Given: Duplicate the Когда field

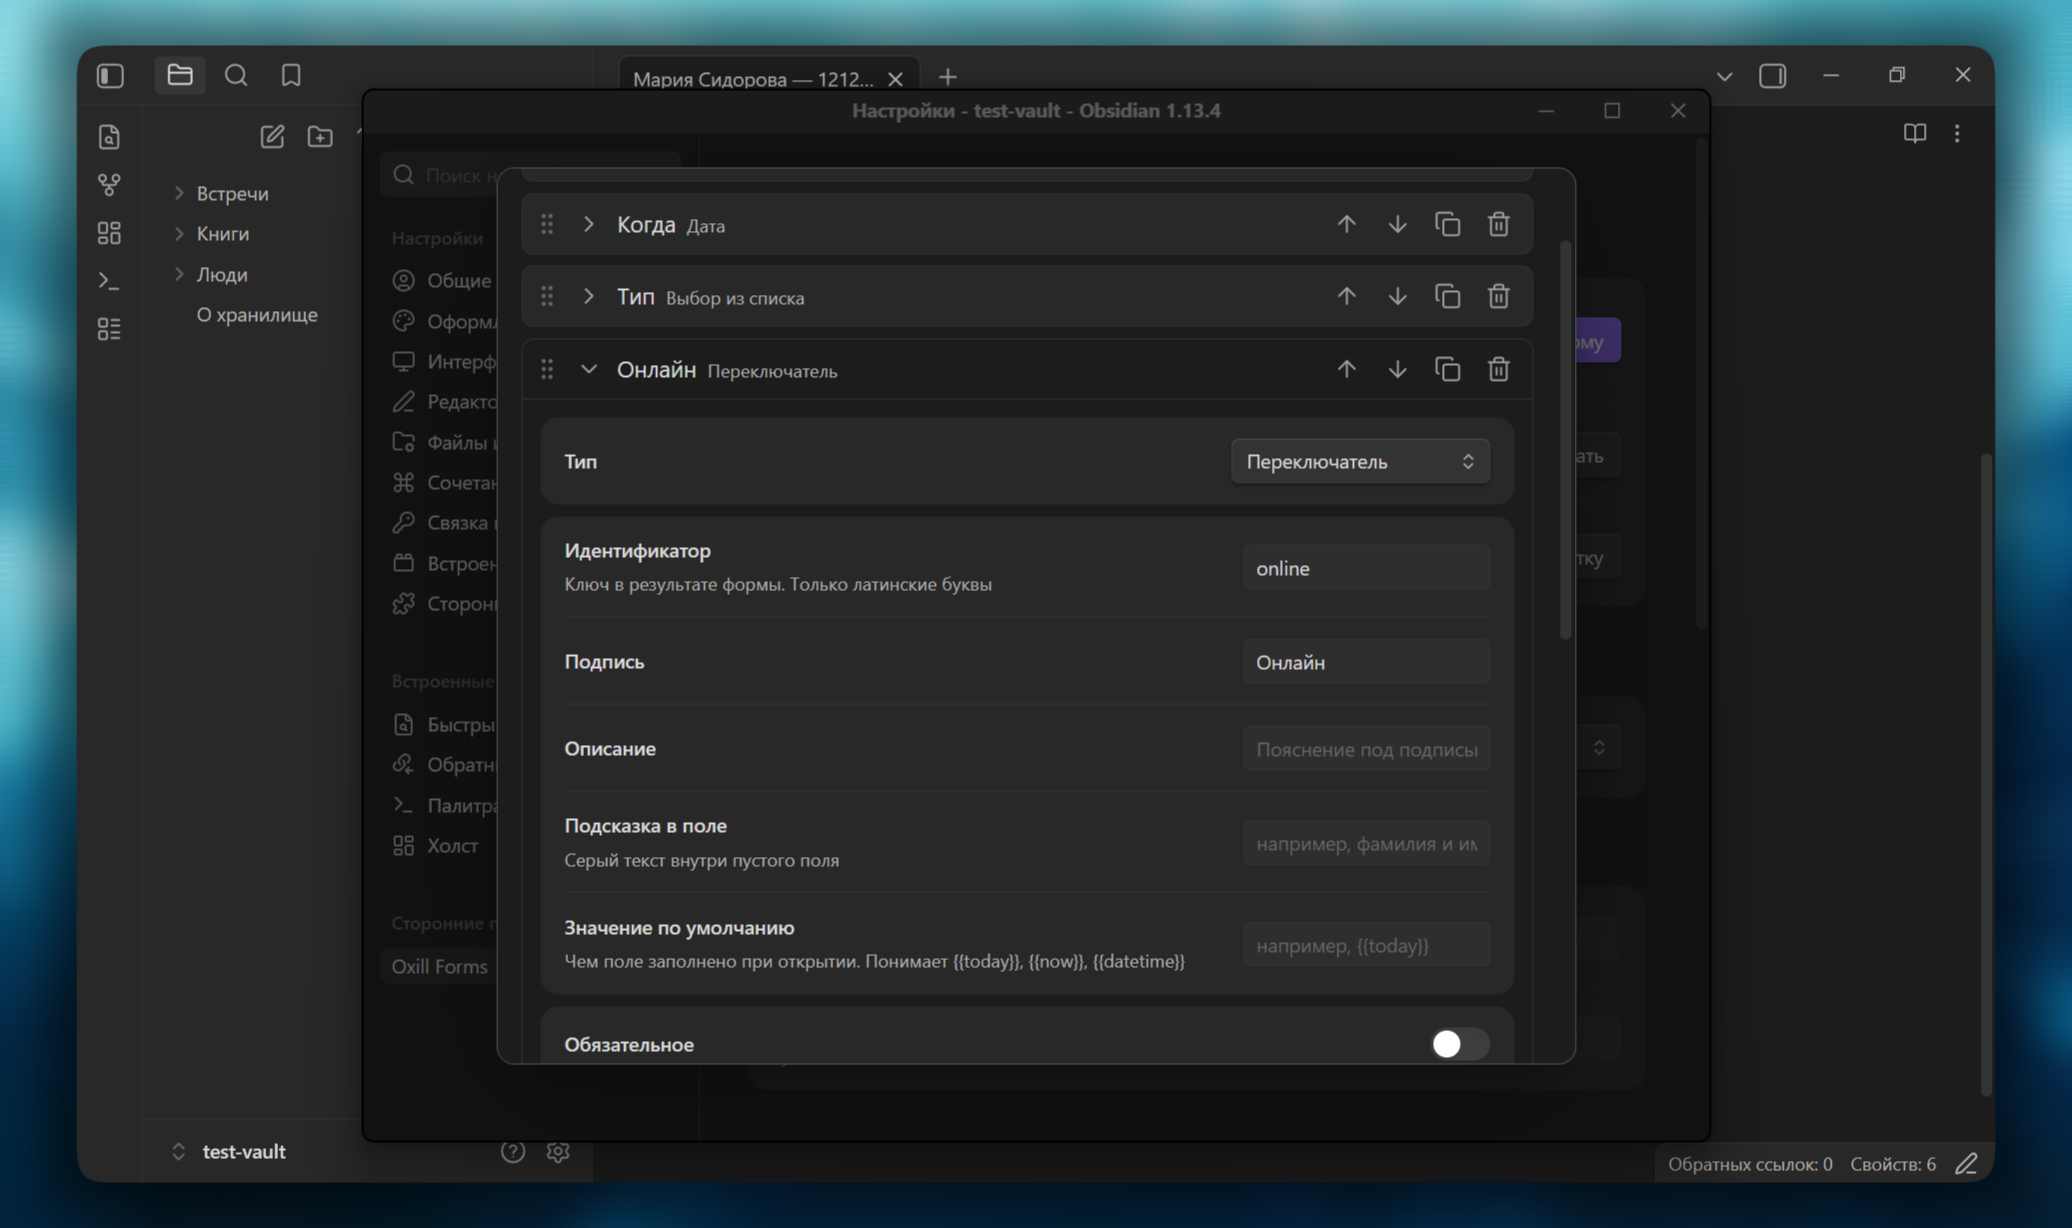Looking at the screenshot, I should point(1447,224).
